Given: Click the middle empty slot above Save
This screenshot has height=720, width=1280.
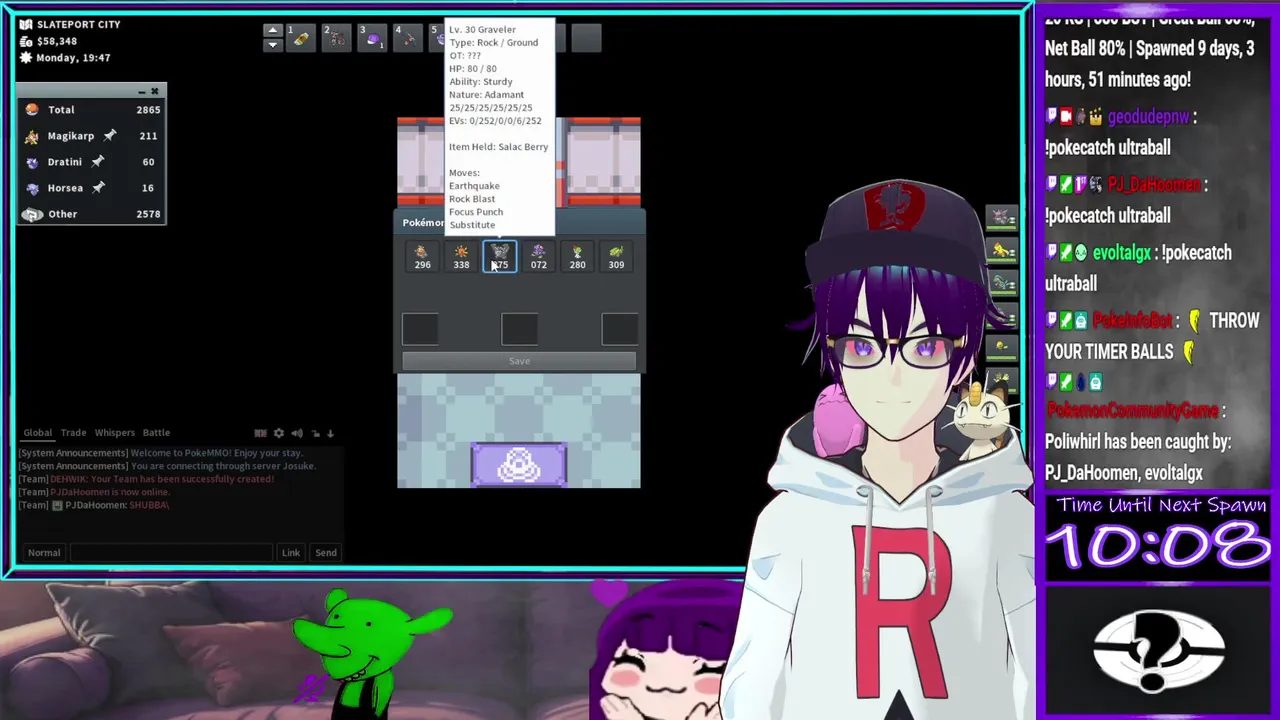Looking at the screenshot, I should tap(519, 329).
